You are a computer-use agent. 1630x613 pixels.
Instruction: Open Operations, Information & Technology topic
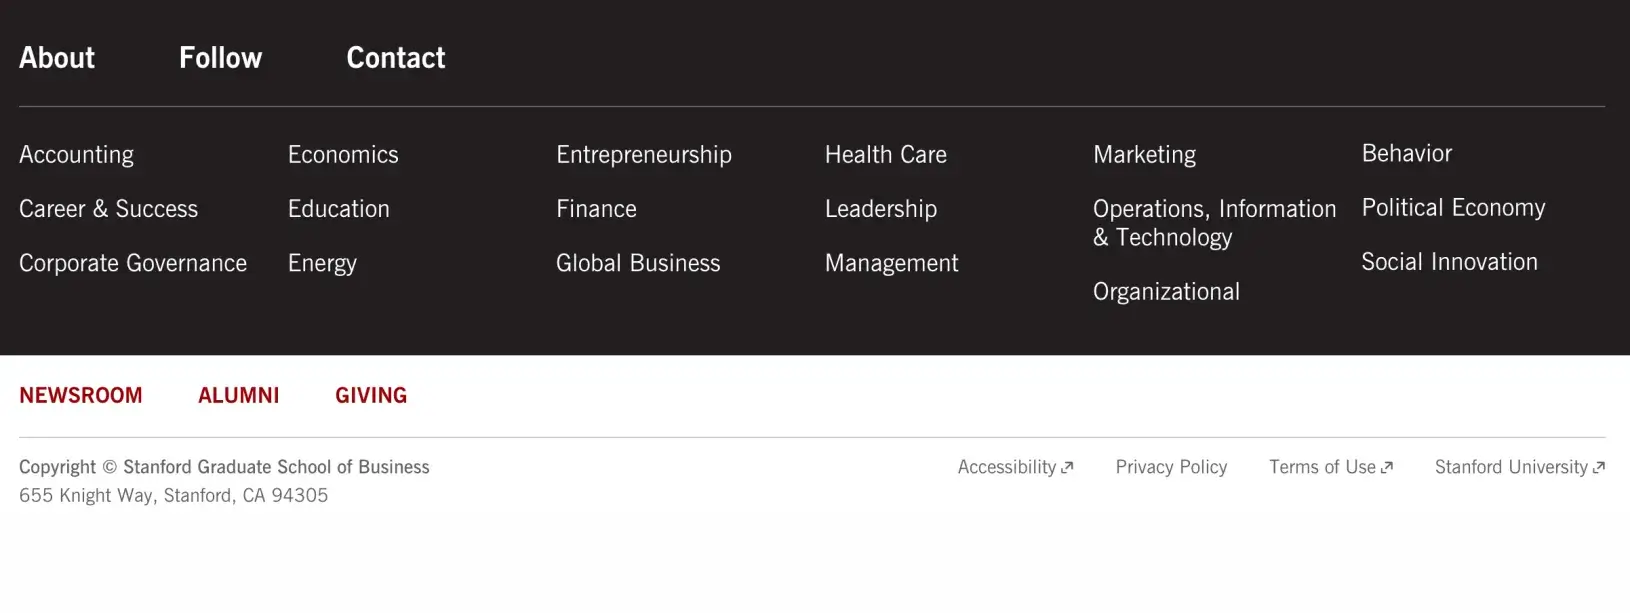click(1214, 223)
